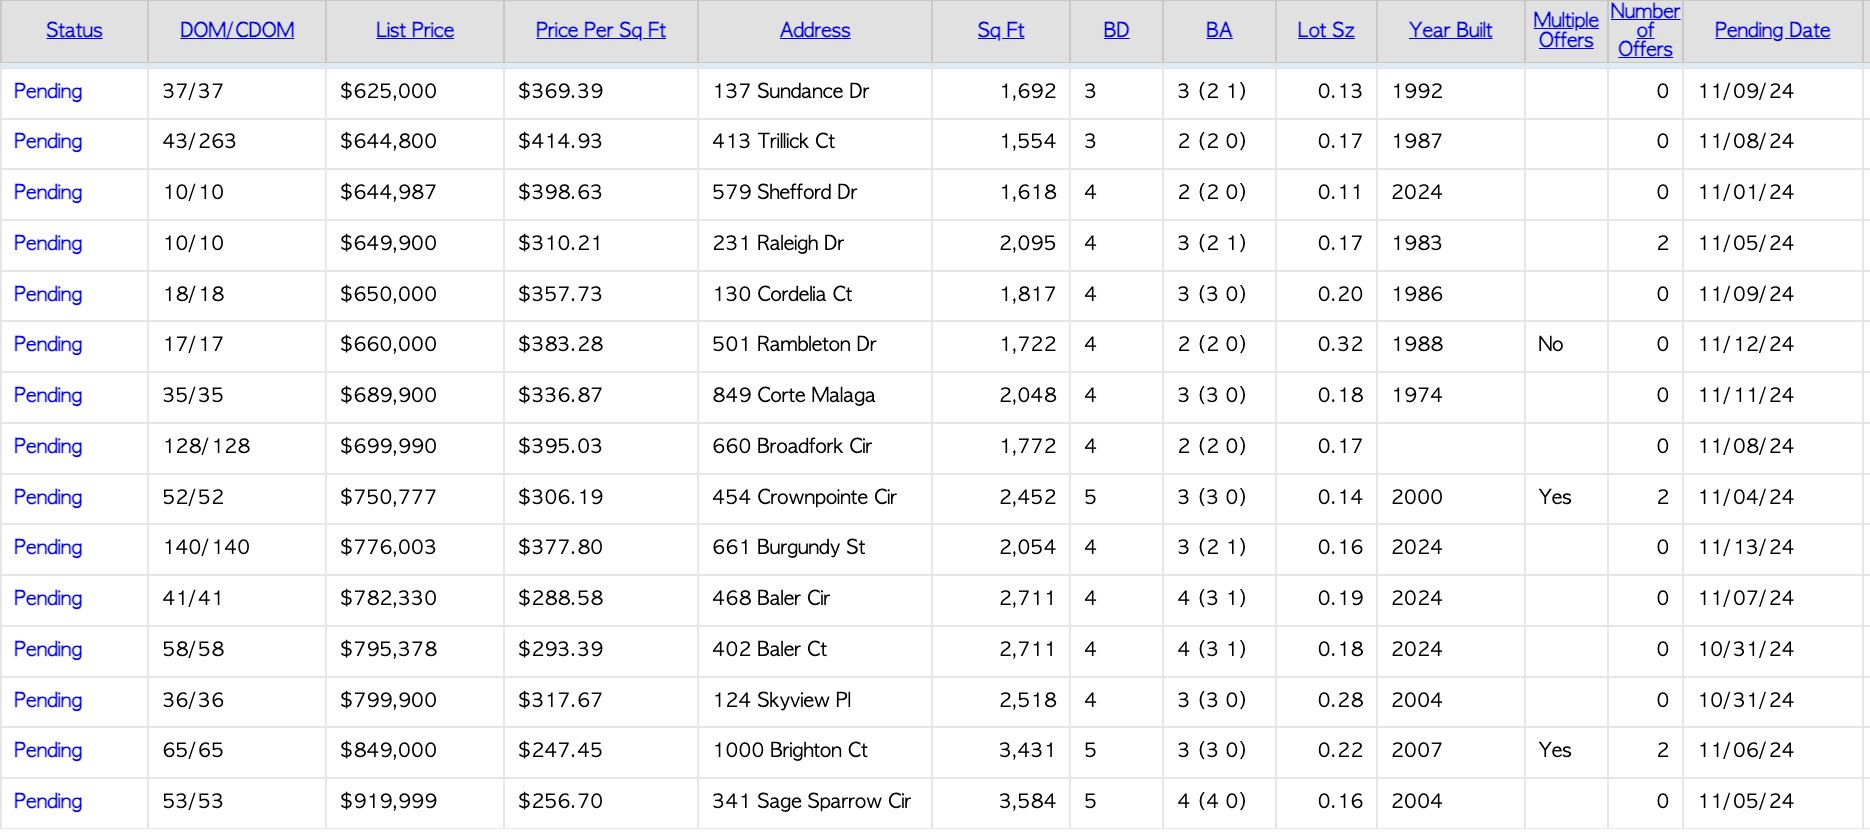This screenshot has height=834, width=1870.
Task: Open Pending status for 124 Skyview Pl
Action: (x=48, y=701)
